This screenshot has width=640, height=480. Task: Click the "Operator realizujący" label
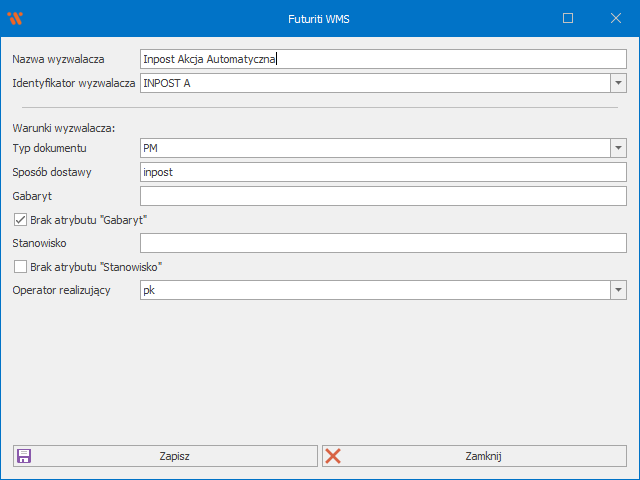click(x=61, y=290)
